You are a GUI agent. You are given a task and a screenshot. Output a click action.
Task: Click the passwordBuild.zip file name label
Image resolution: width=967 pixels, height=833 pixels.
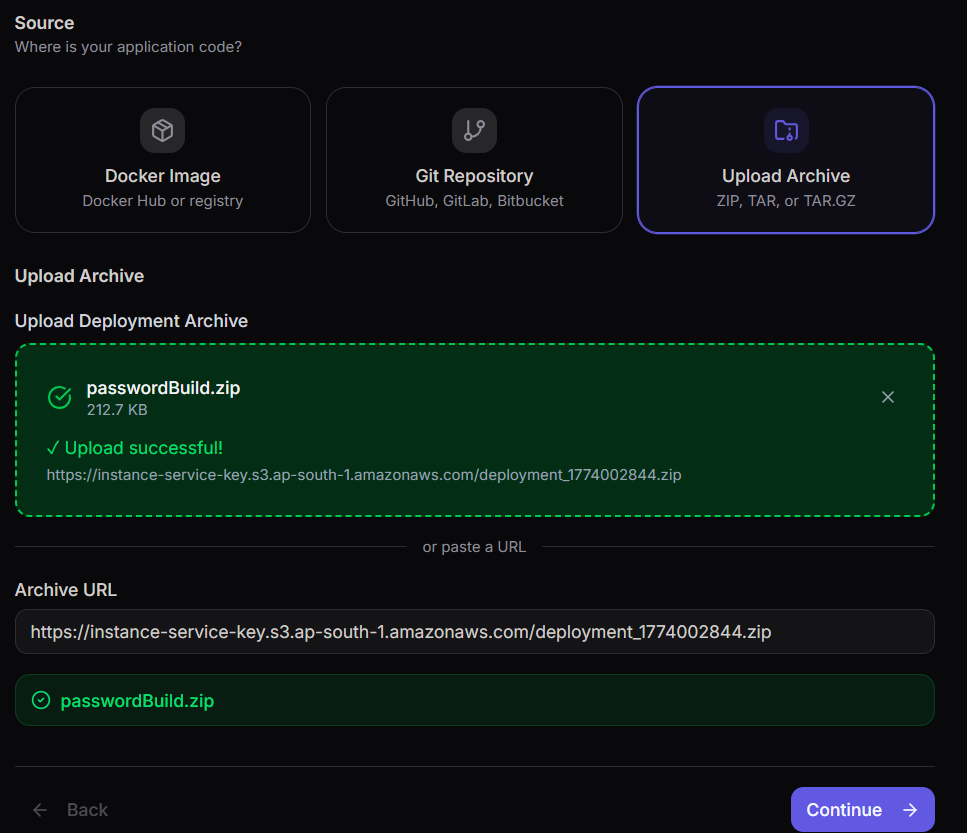[x=163, y=388]
